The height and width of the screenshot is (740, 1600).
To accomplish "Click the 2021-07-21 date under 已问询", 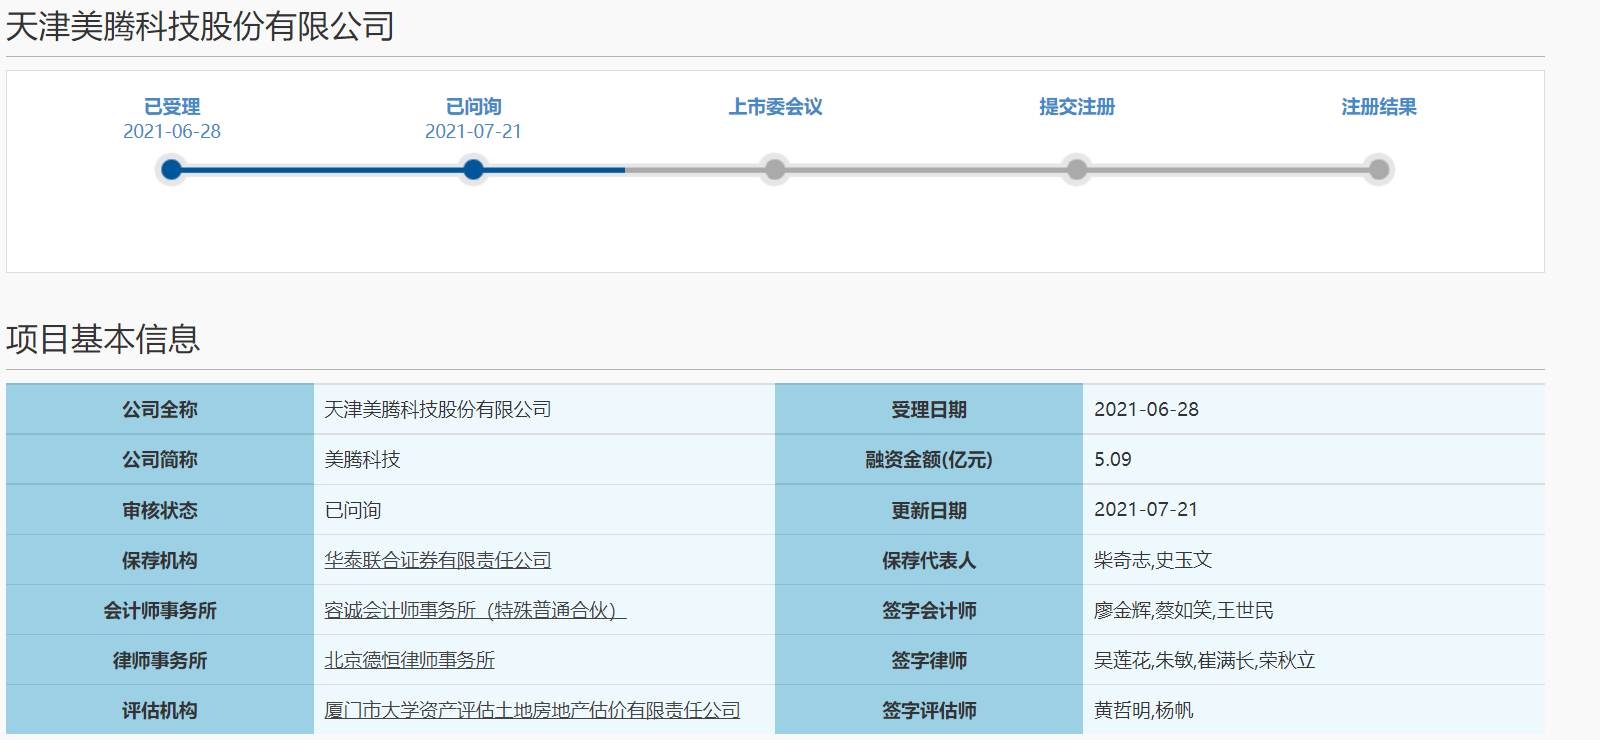I will (474, 132).
